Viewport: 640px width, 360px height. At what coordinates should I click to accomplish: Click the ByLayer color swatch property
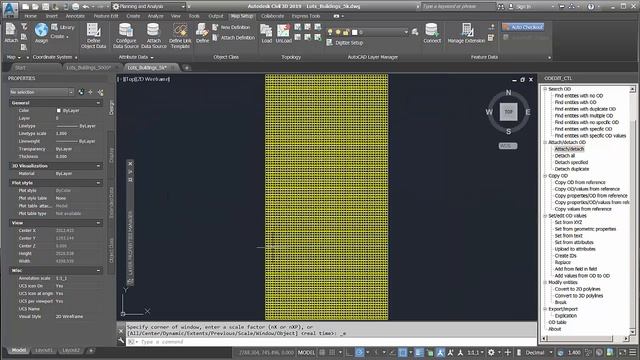click(x=58, y=111)
